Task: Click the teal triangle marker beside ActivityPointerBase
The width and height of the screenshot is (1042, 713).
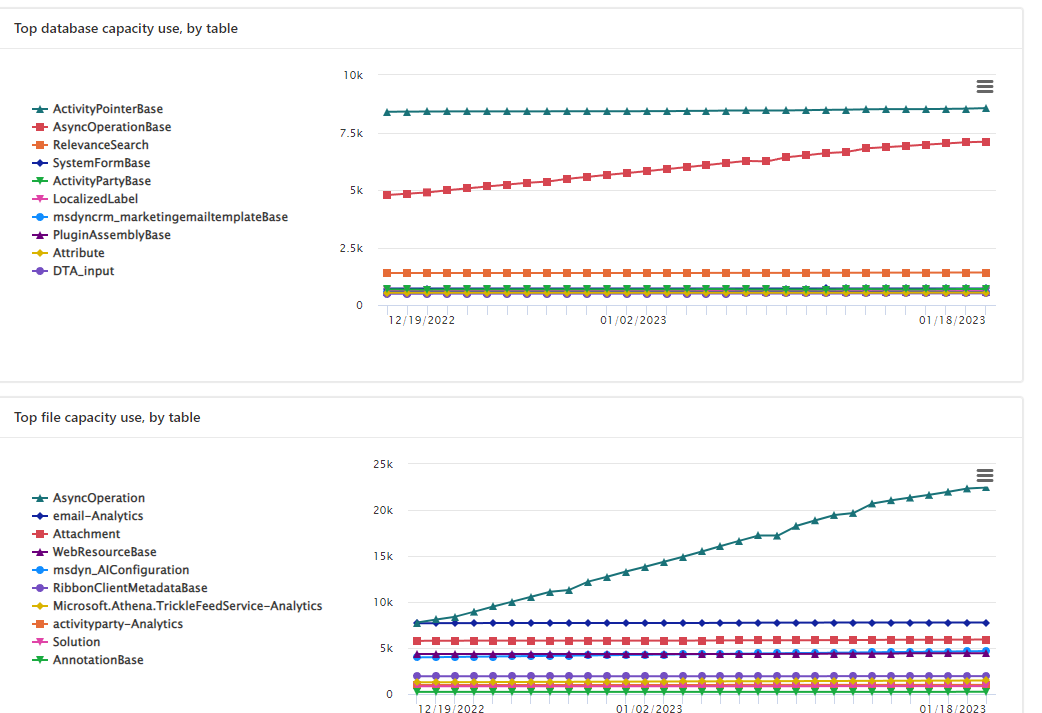Action: [x=40, y=109]
